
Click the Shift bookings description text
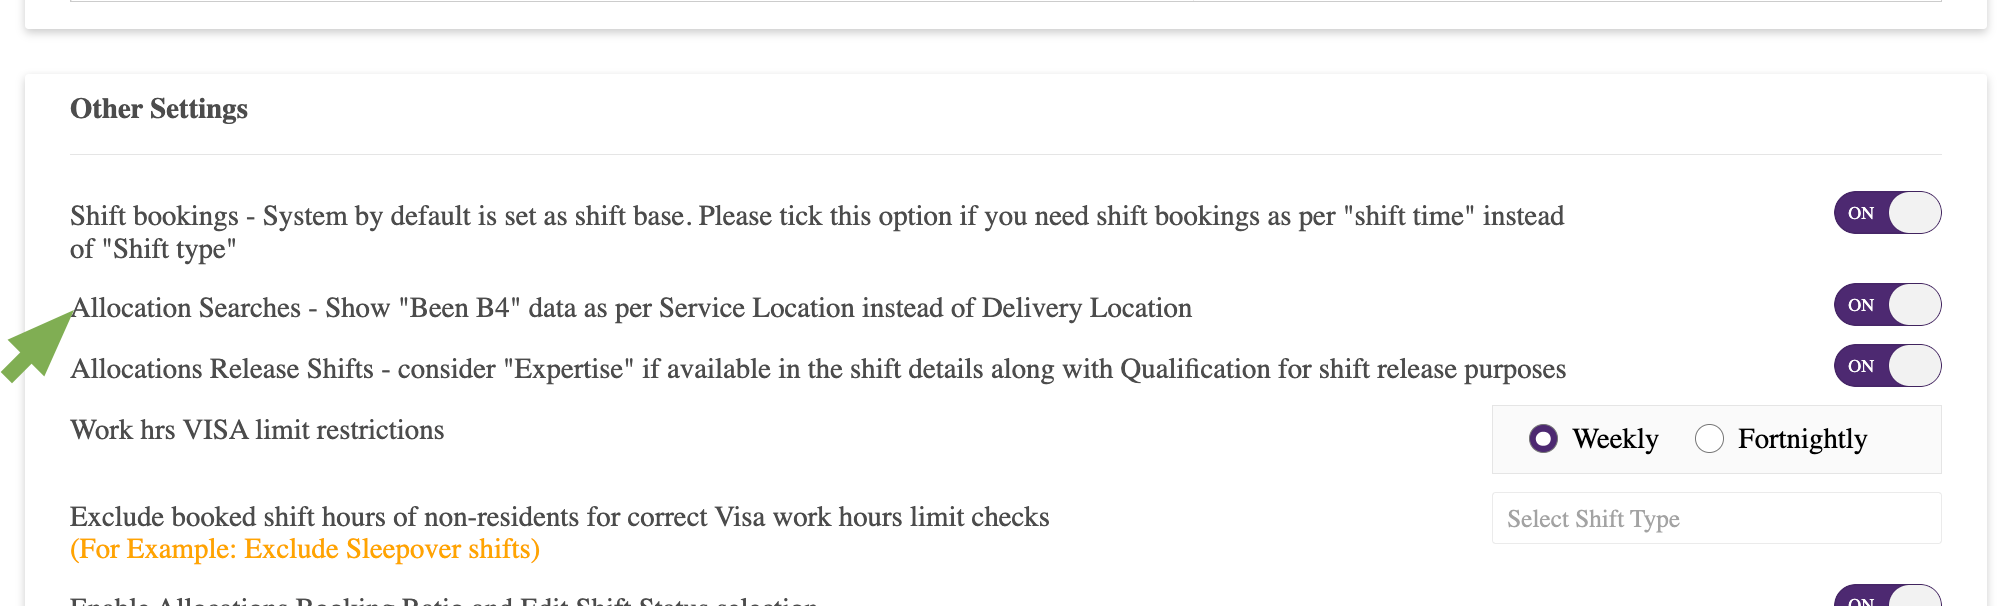click(x=817, y=232)
